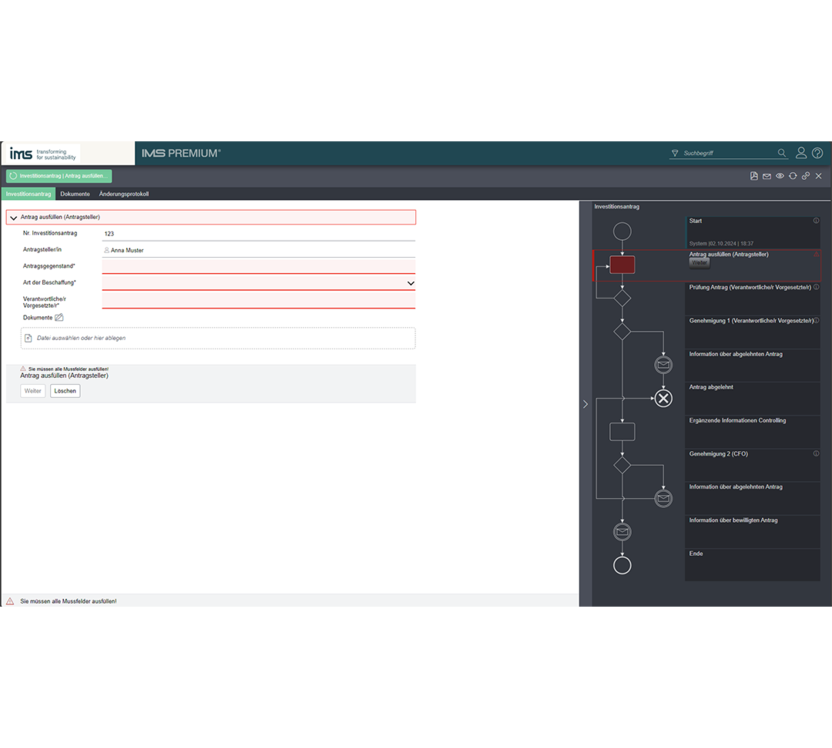Select the Genehmigung 1 step row
This screenshot has width=832, height=748.
coord(752,332)
